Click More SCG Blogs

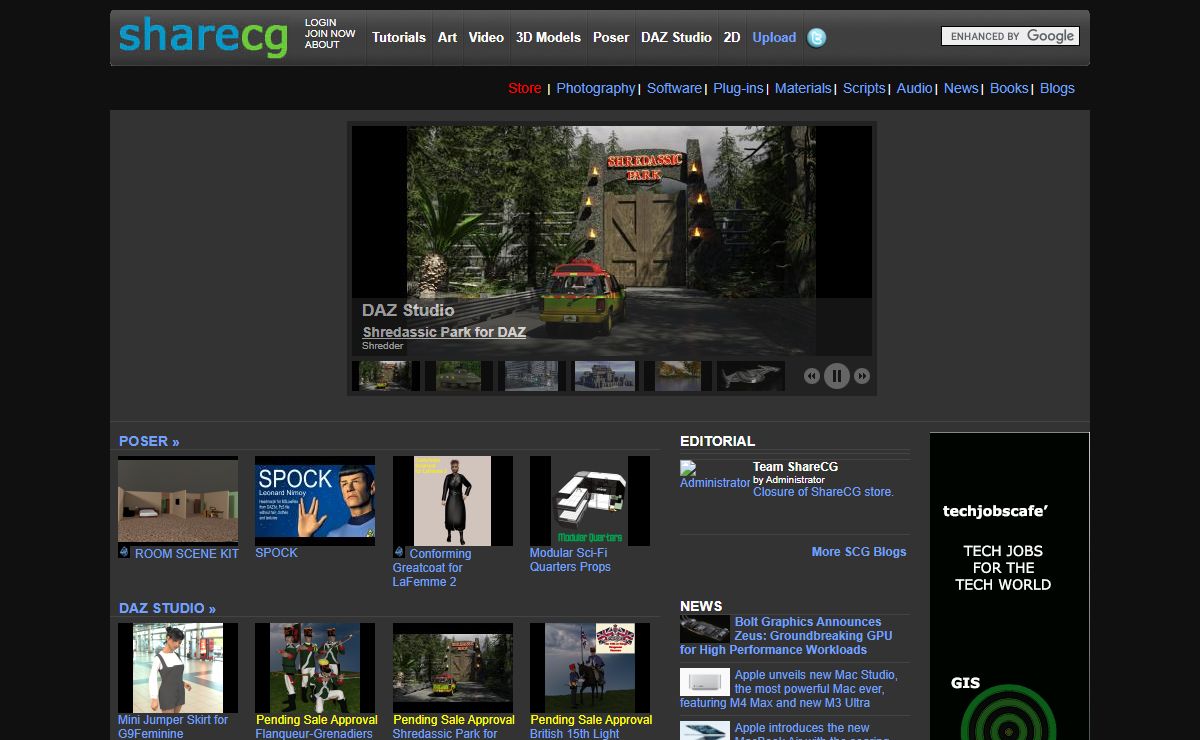coord(859,552)
